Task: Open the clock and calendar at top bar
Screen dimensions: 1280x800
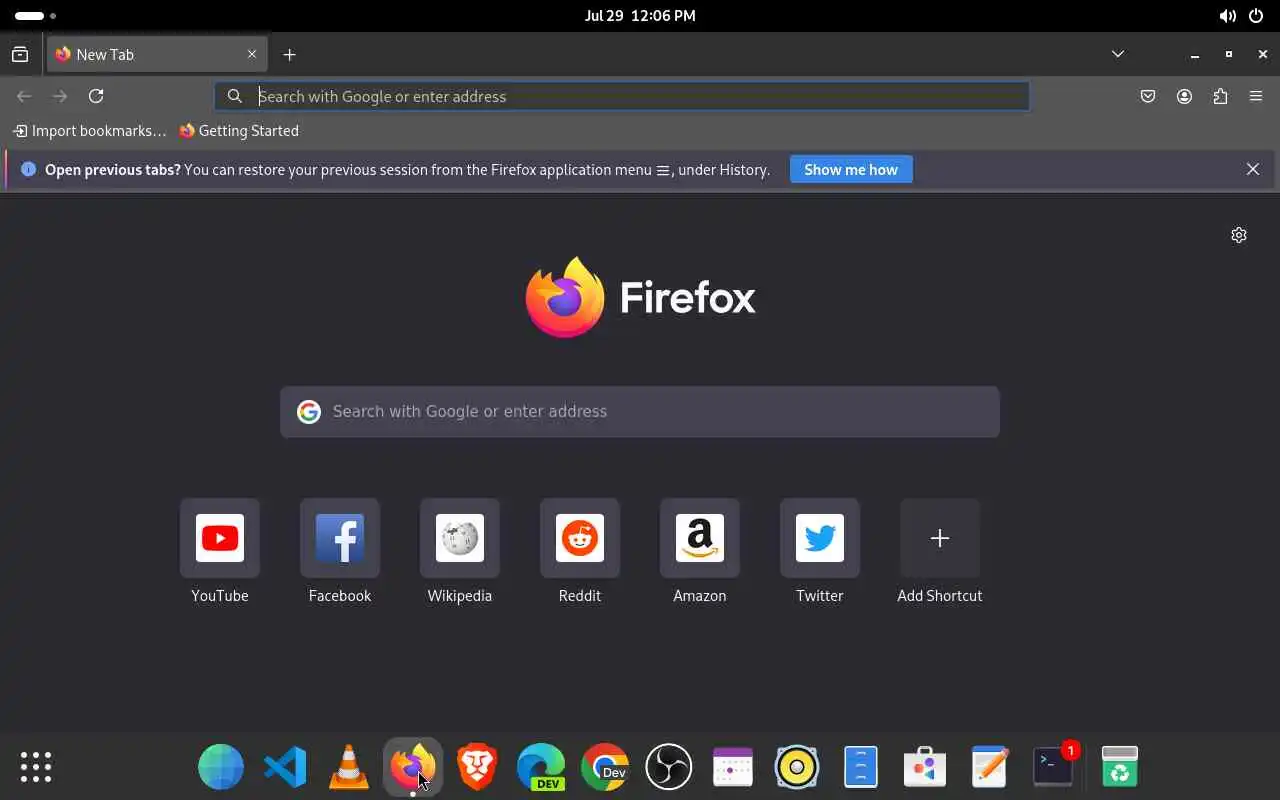Action: [640, 16]
